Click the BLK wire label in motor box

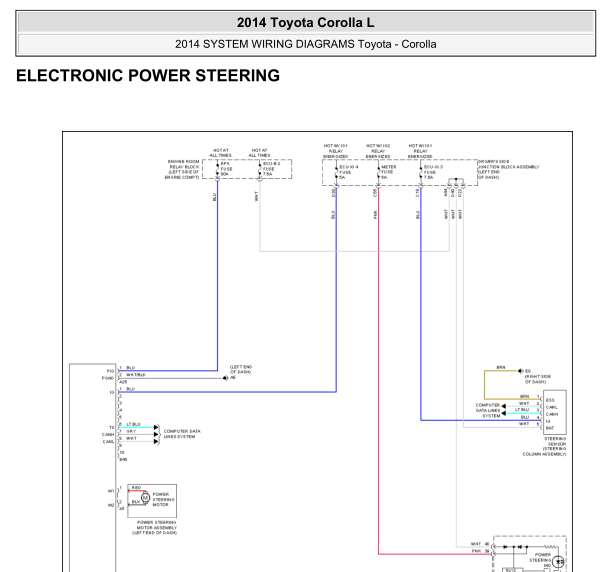(x=136, y=502)
